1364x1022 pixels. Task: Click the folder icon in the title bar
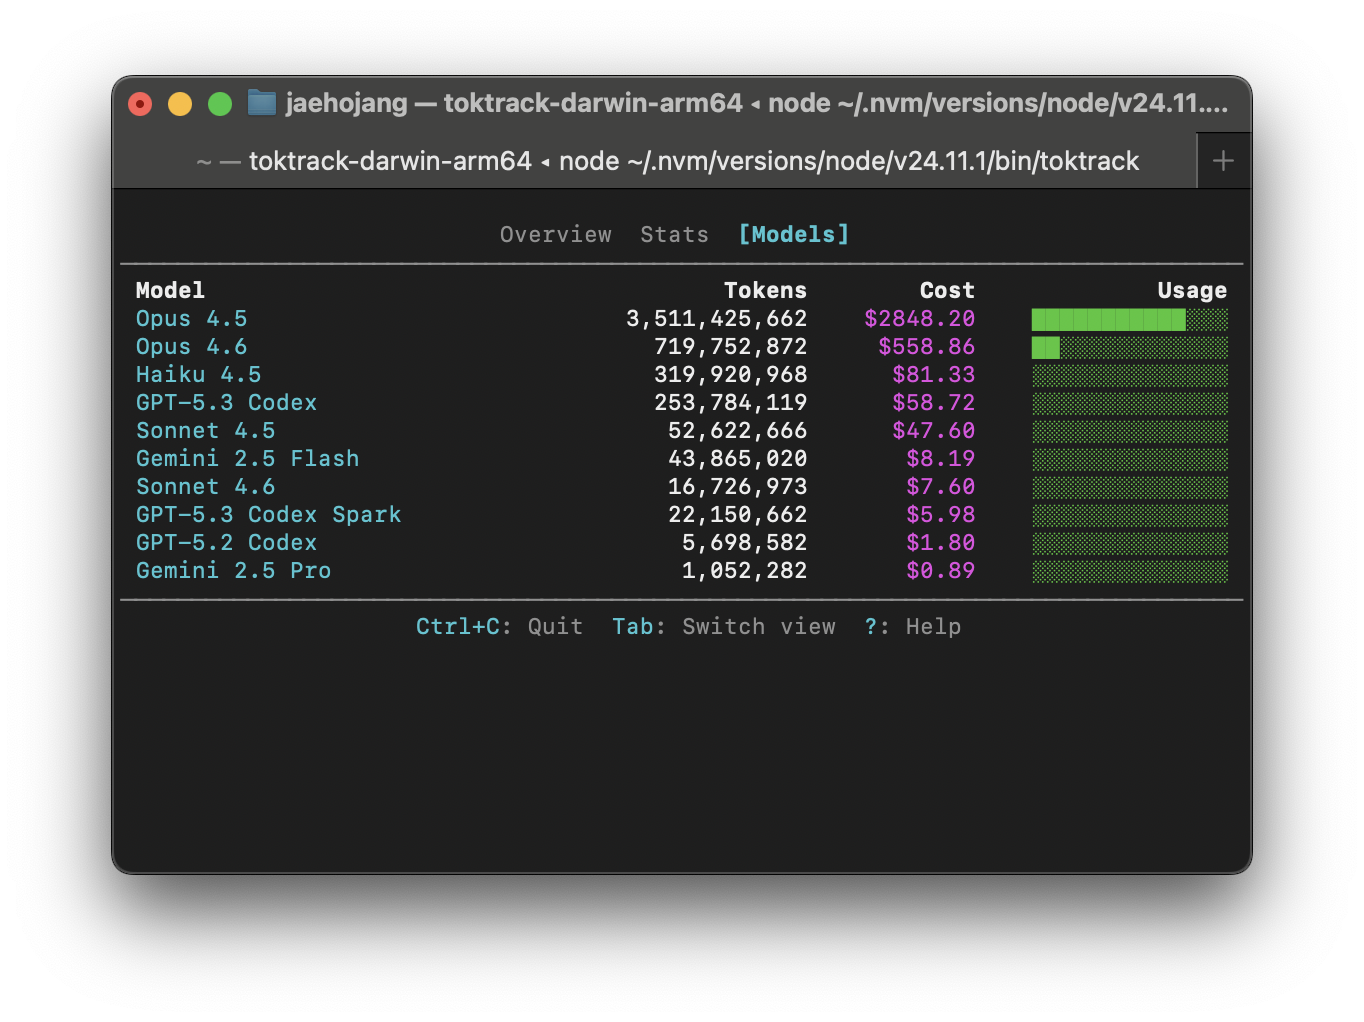[260, 103]
